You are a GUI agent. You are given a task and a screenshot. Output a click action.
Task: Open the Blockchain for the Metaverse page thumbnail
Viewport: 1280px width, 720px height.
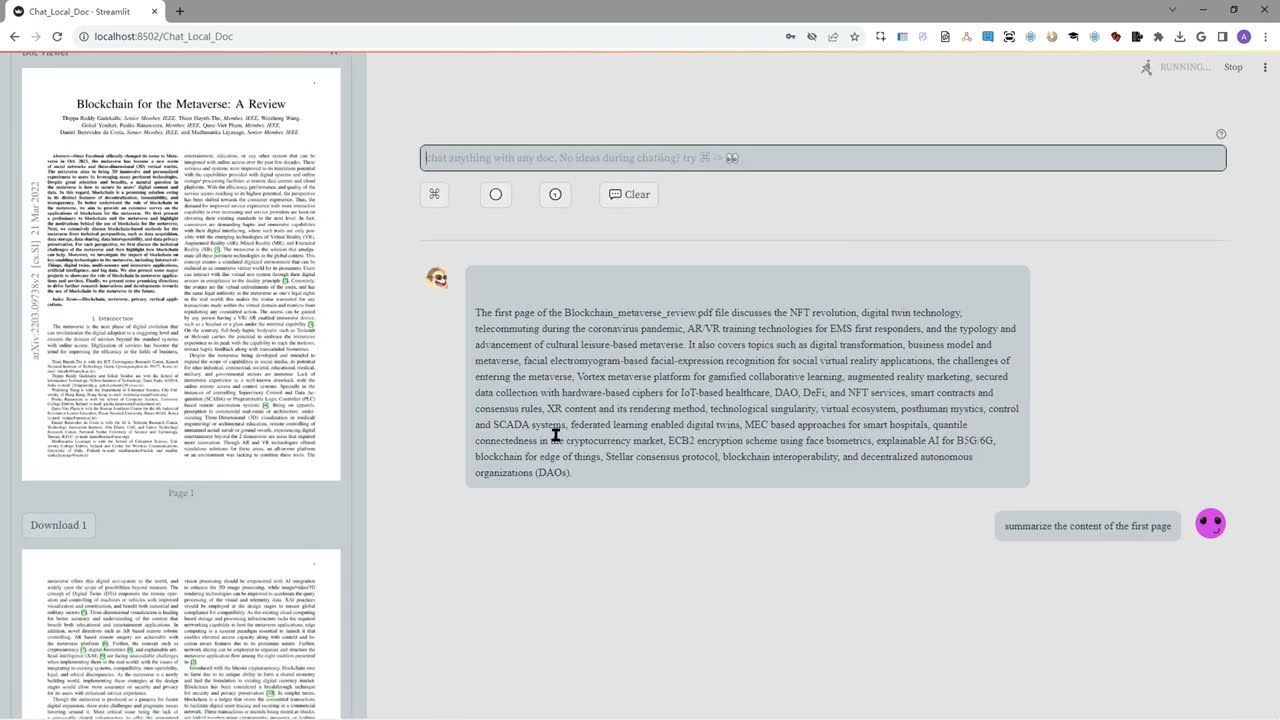click(181, 274)
